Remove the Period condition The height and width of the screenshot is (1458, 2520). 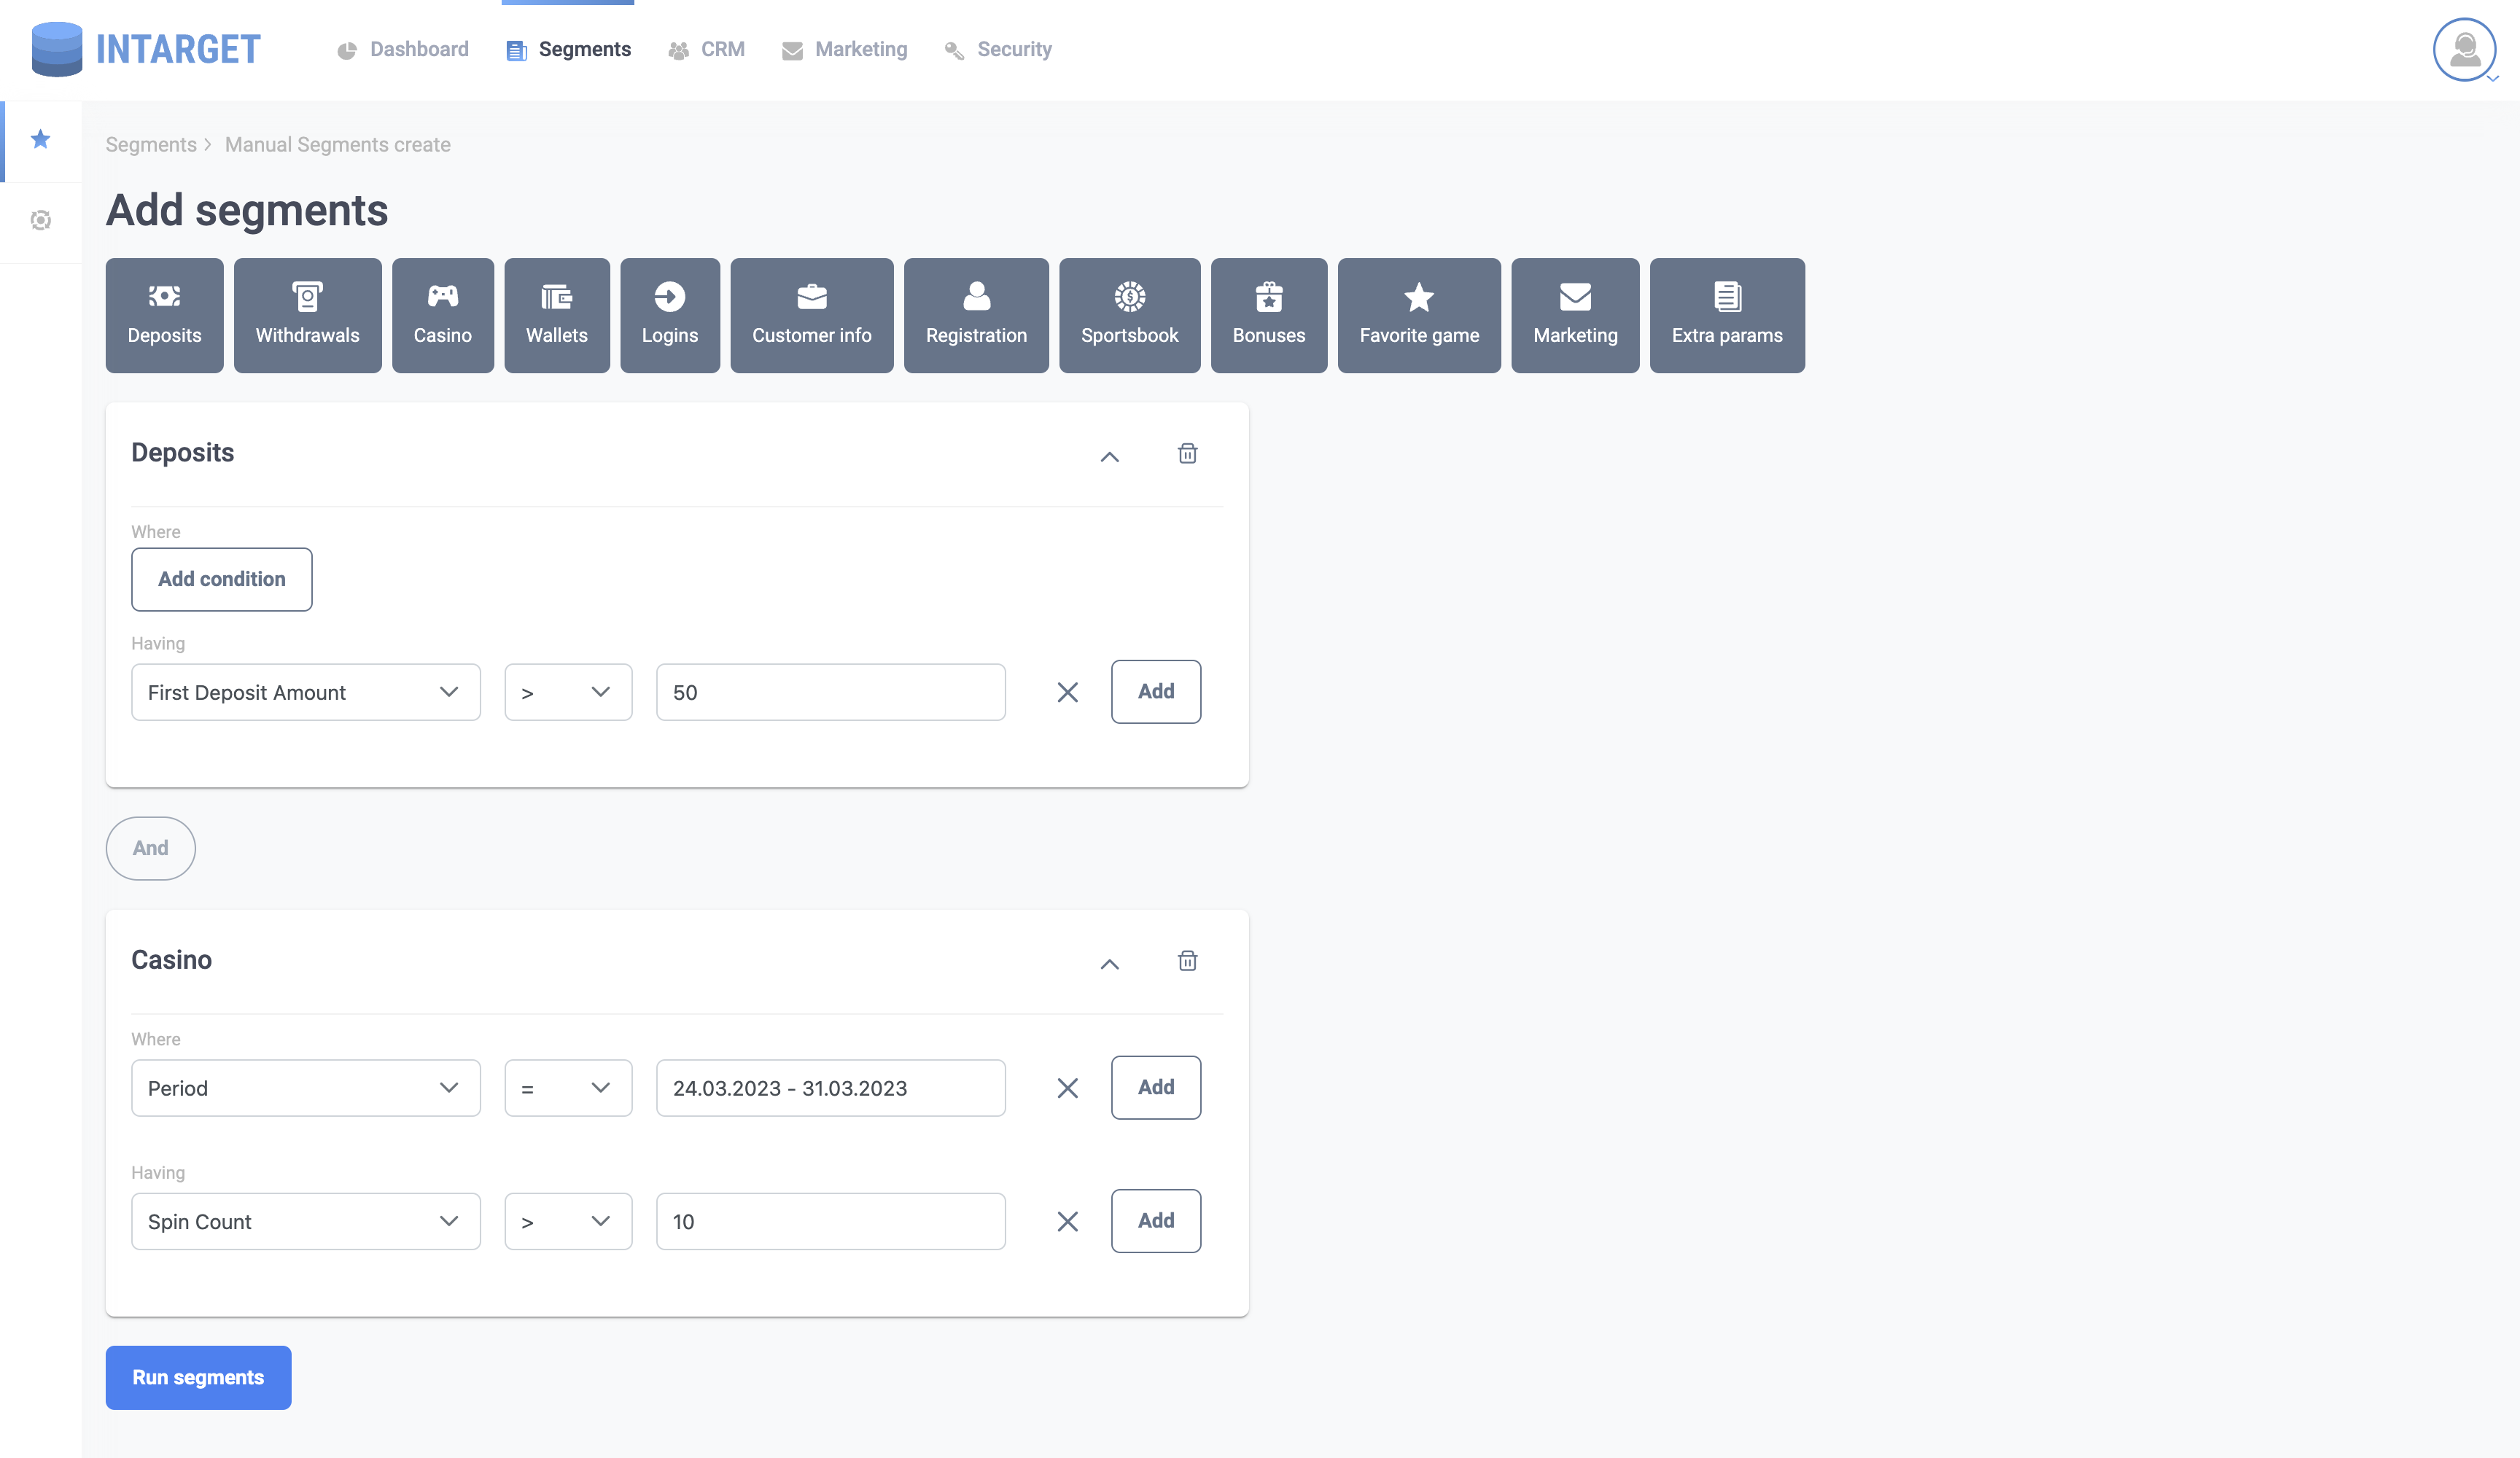point(1068,1088)
